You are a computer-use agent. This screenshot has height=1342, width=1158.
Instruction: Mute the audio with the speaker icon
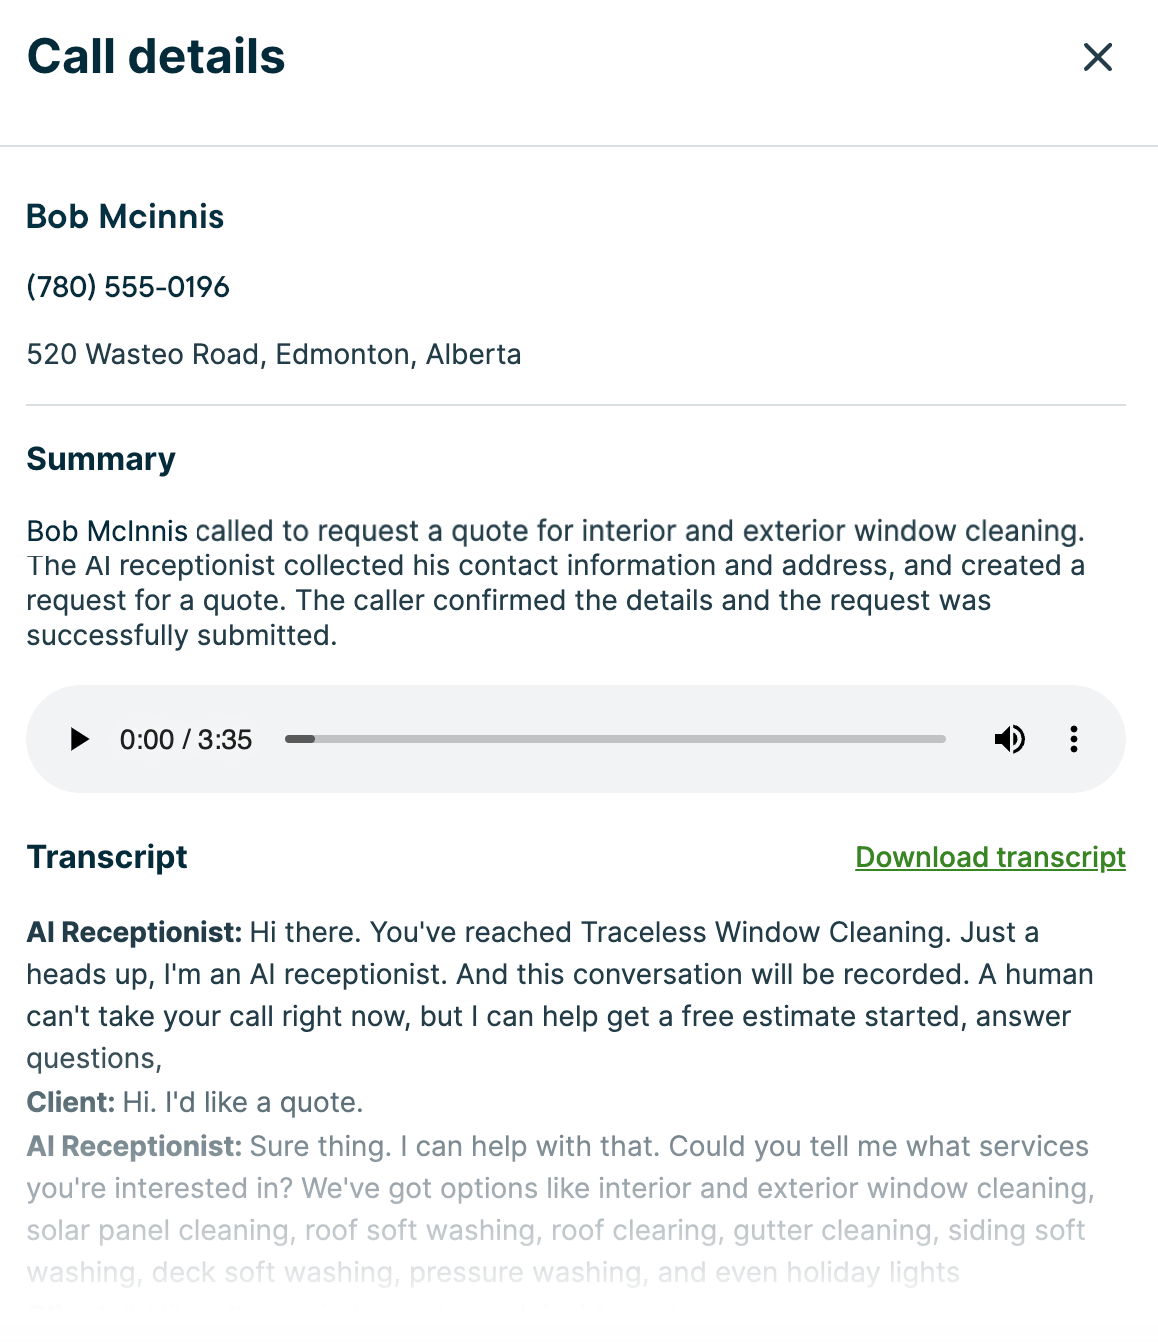point(1009,739)
